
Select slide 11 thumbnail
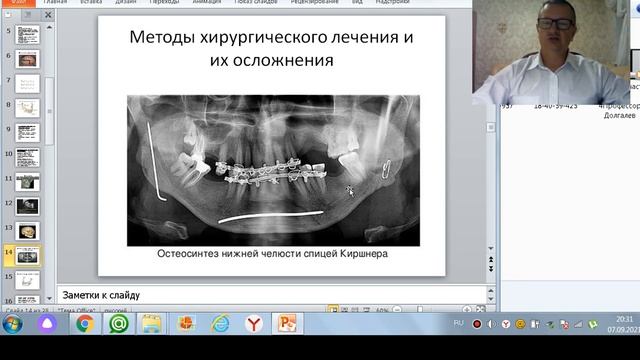point(27,182)
